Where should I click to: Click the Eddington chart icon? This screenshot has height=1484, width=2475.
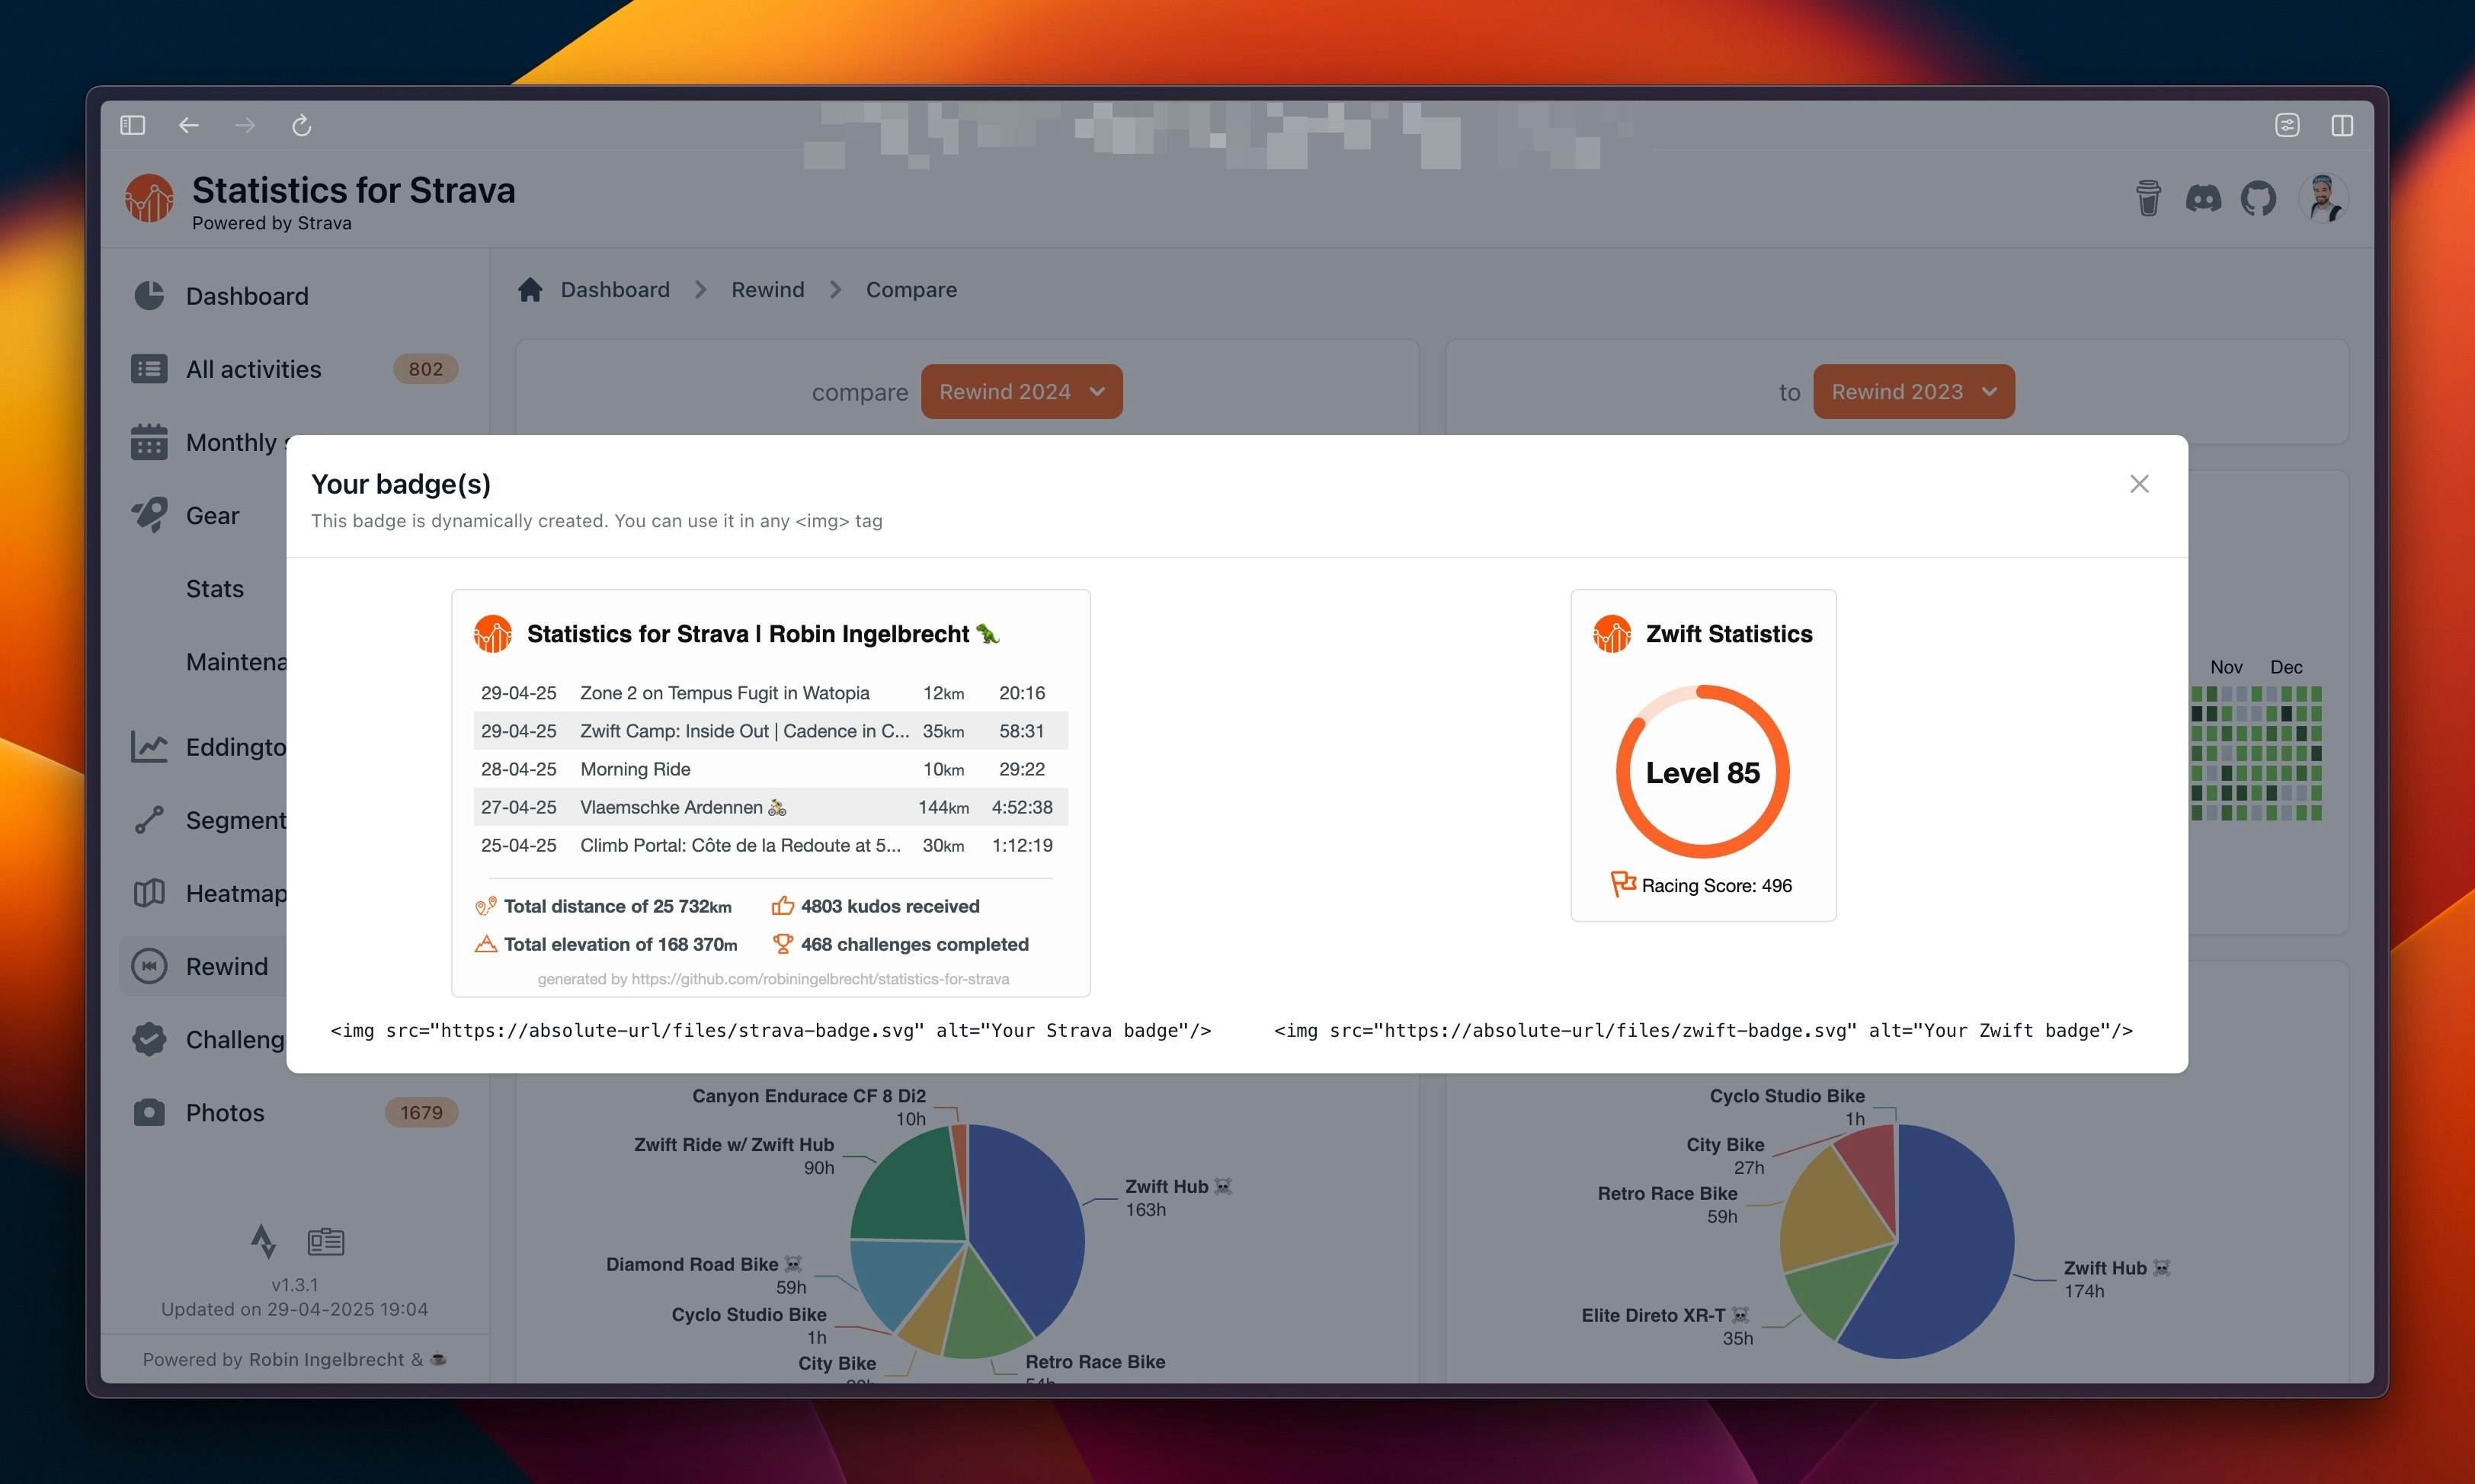pyautogui.click(x=149, y=747)
